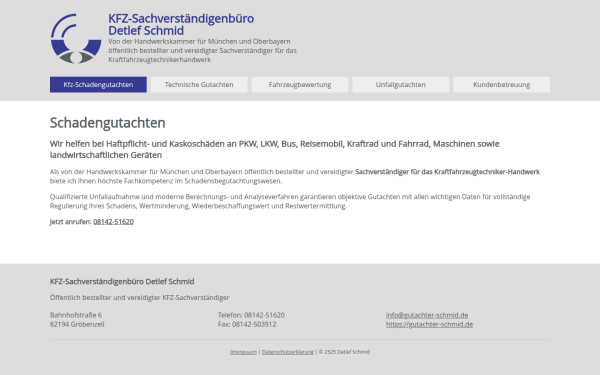The width and height of the screenshot is (600, 375).
Task: Click the KFZ-Sachverständigenbüro Detlef Schmid header title
Action: [181, 24]
